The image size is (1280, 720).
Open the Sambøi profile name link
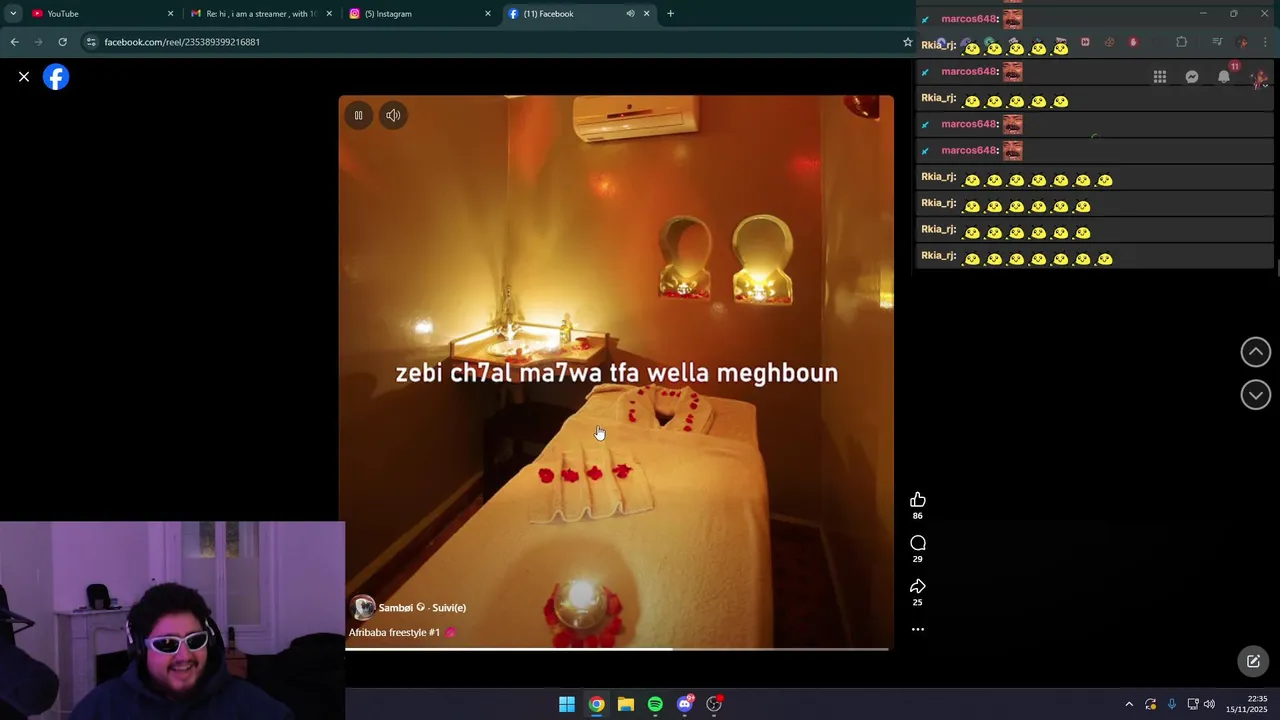396,607
